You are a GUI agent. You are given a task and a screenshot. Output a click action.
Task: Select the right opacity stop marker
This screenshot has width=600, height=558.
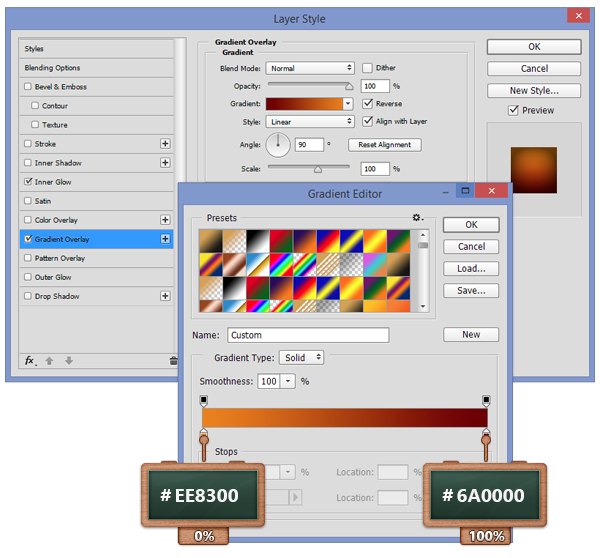coord(487,400)
